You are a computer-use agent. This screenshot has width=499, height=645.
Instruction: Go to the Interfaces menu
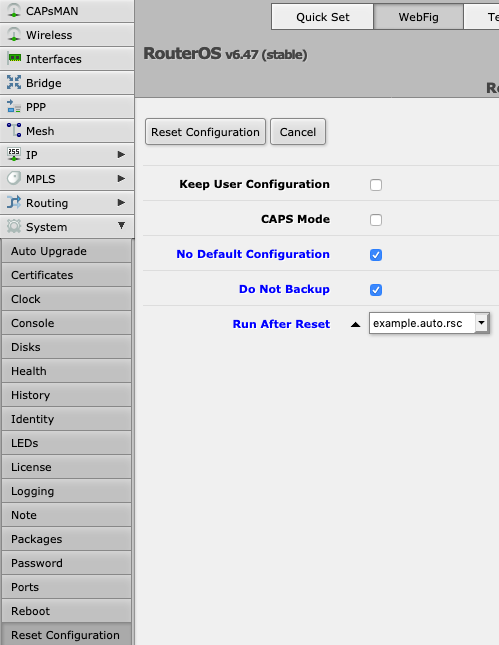[67, 59]
